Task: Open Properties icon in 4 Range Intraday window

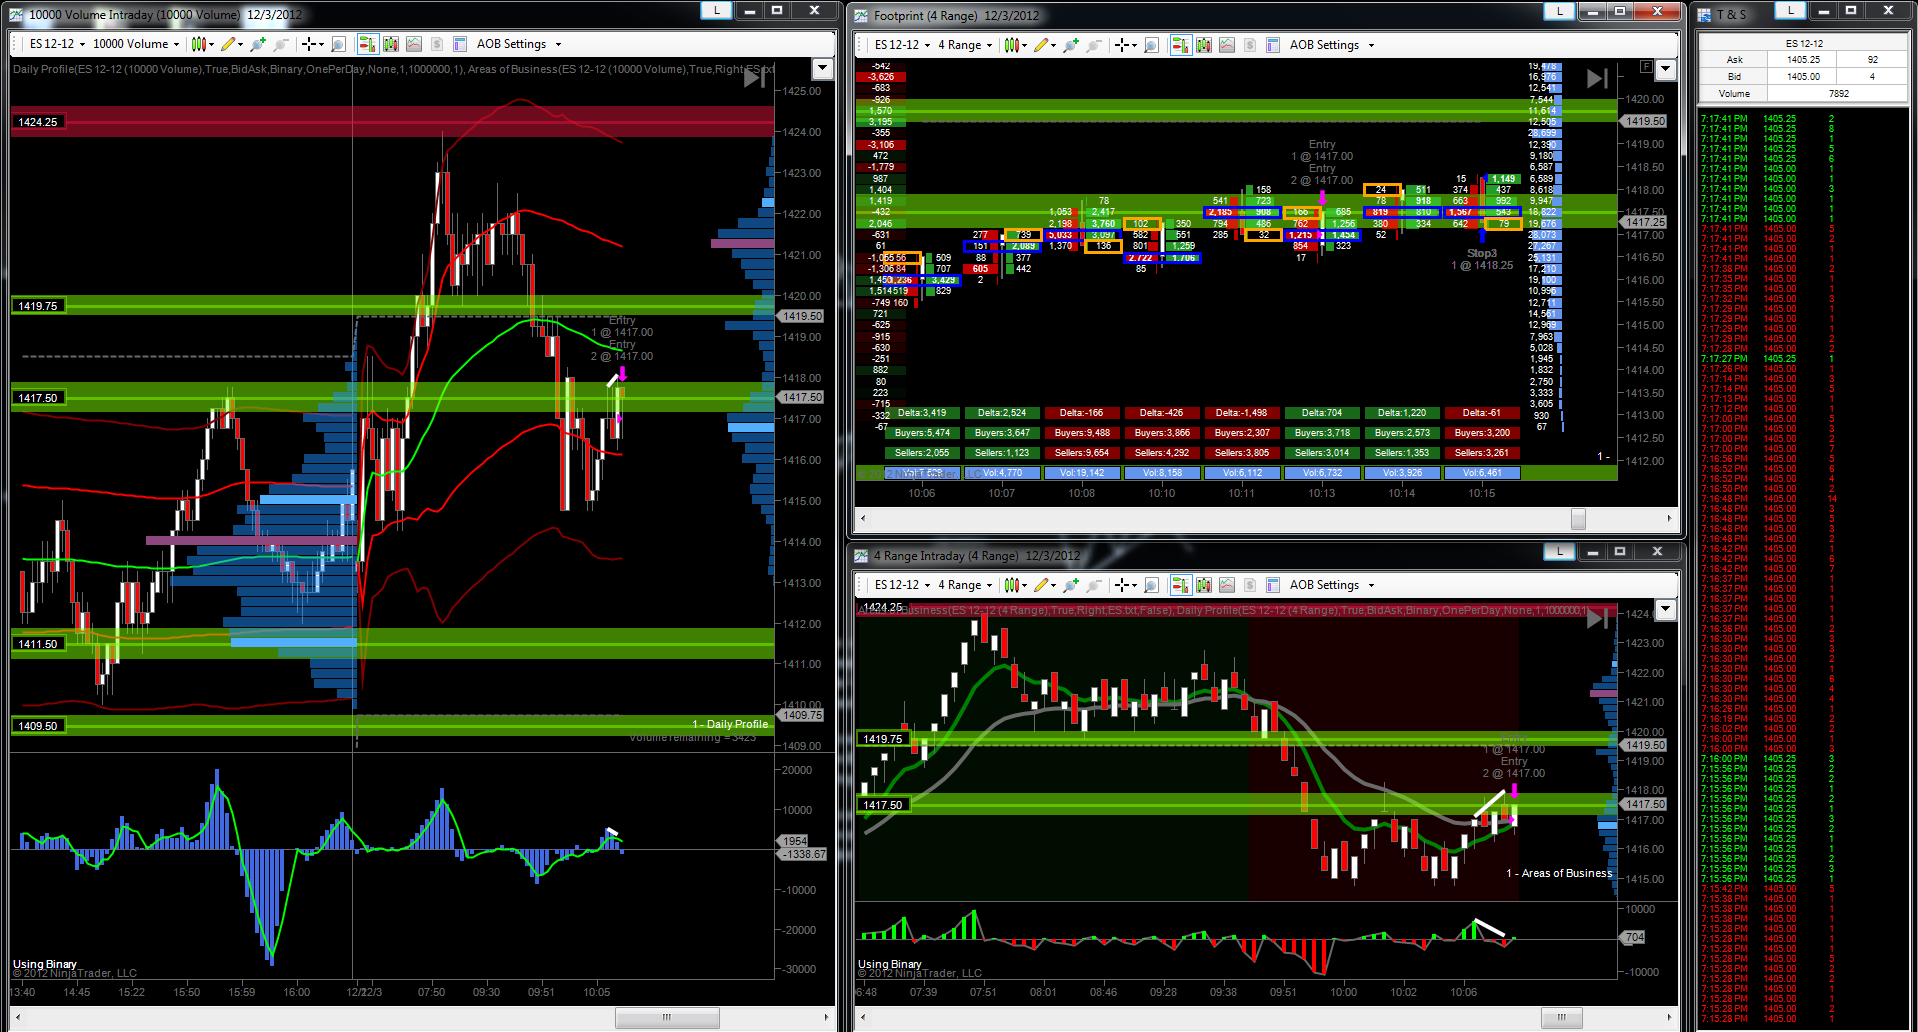Action: [x=1273, y=585]
